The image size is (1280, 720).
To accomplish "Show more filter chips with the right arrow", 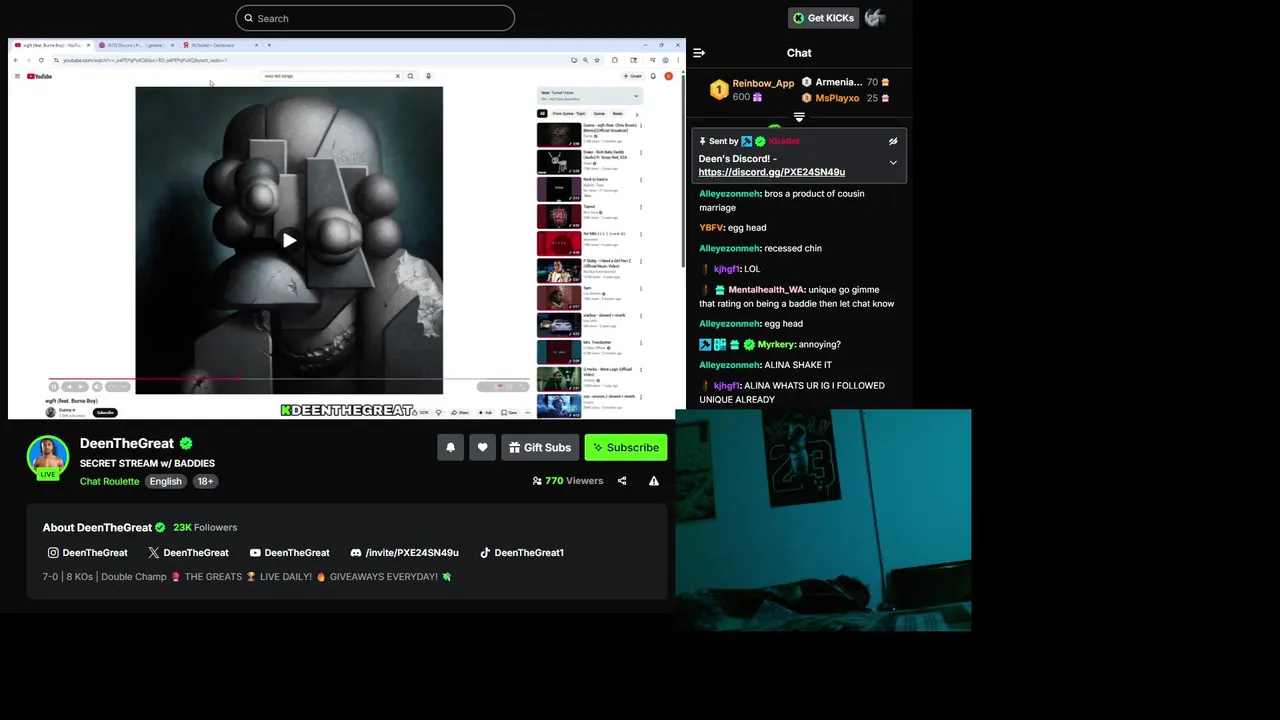I will click(637, 114).
